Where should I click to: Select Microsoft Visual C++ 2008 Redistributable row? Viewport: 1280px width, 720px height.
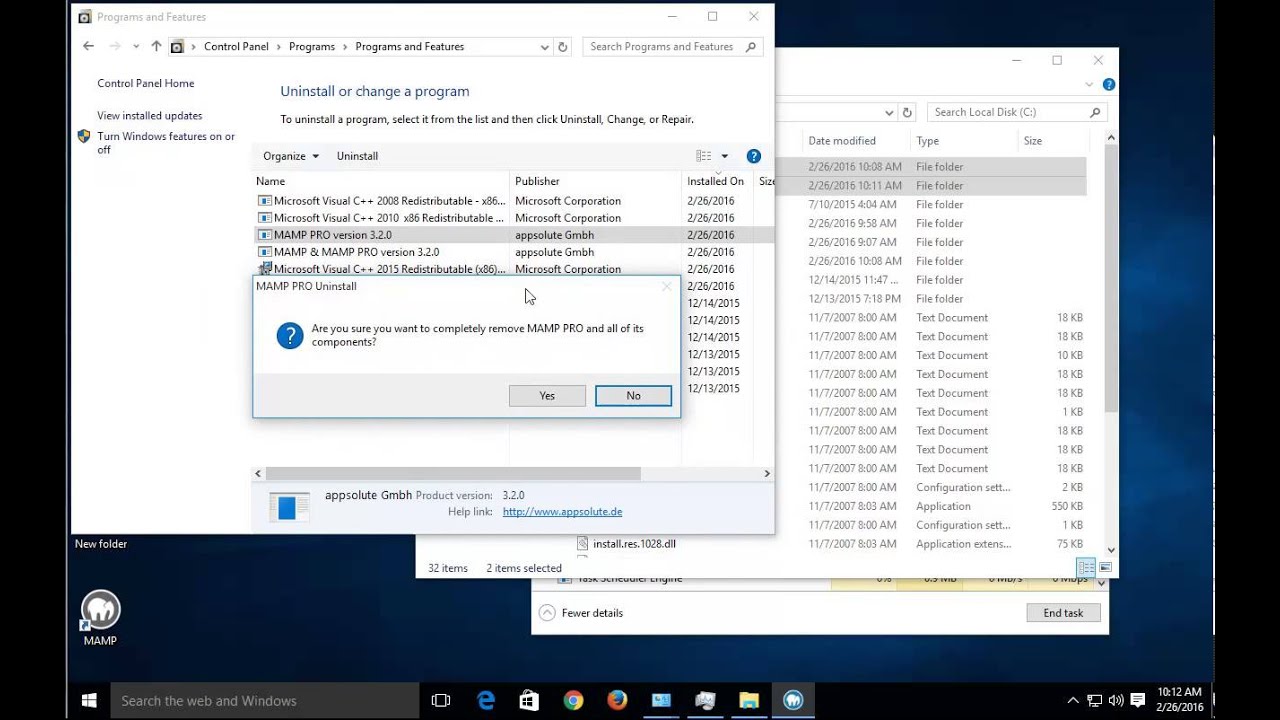click(513, 201)
